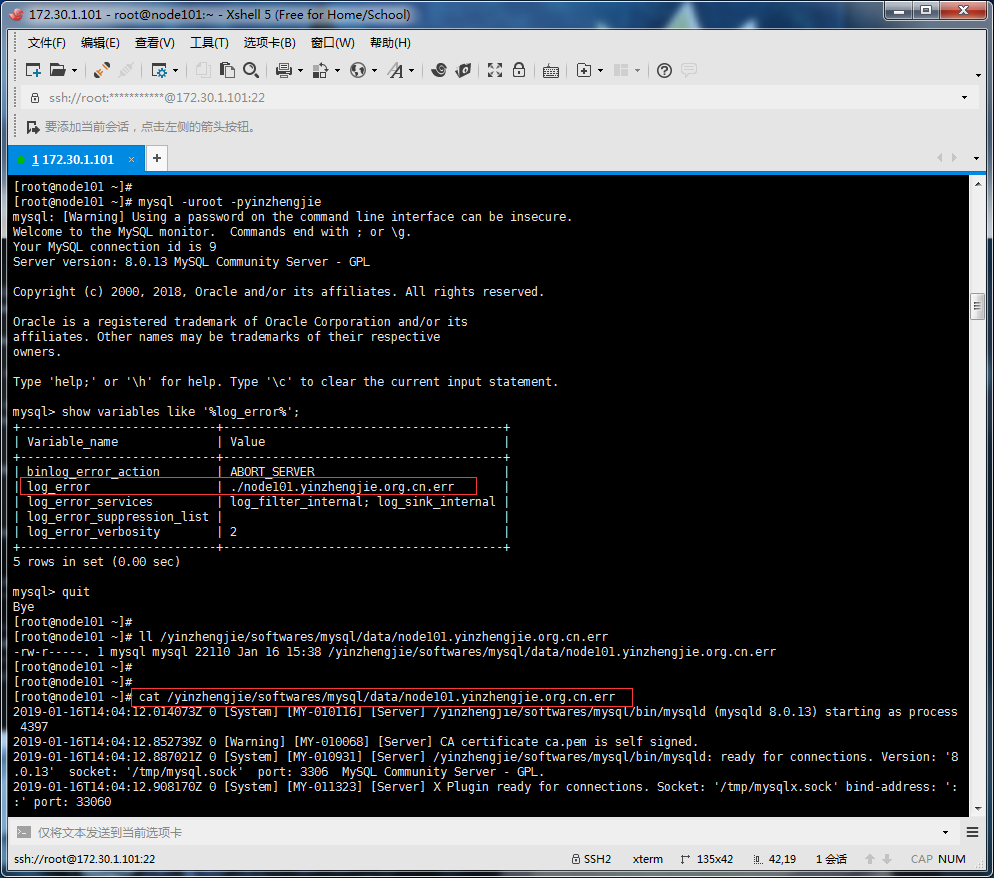994x878 pixels.
Task: Print terminal with the printer icon
Action: pyautogui.click(x=283, y=70)
